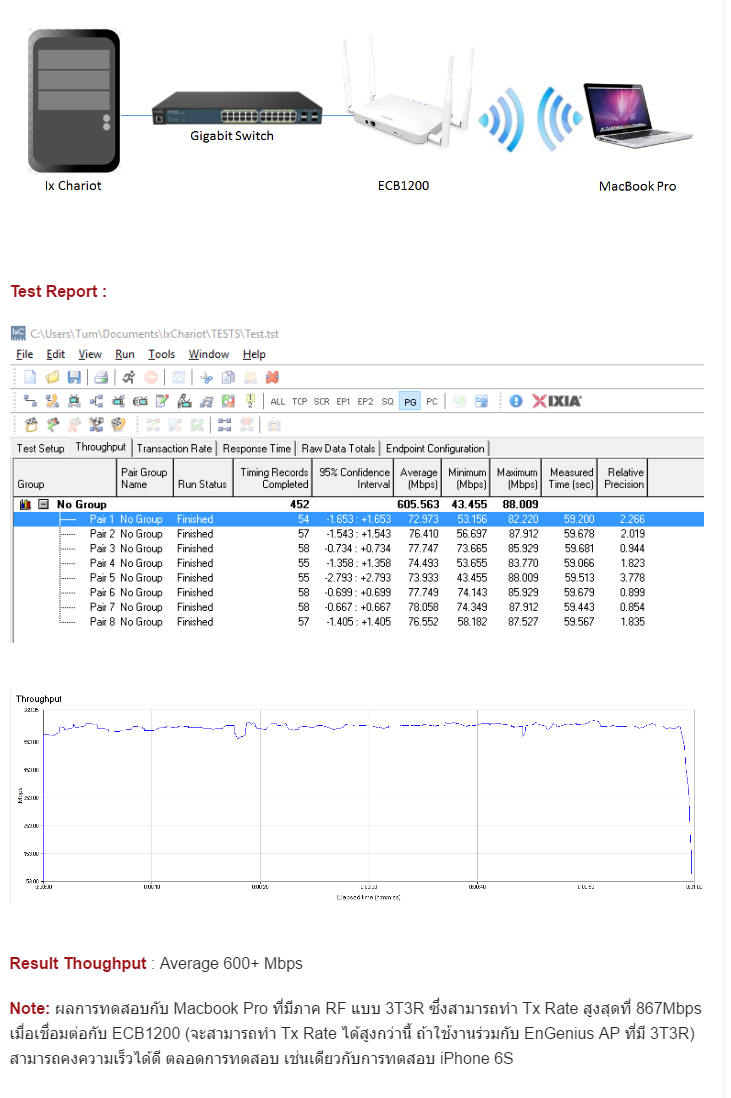Click the New test document icon

click(30, 377)
